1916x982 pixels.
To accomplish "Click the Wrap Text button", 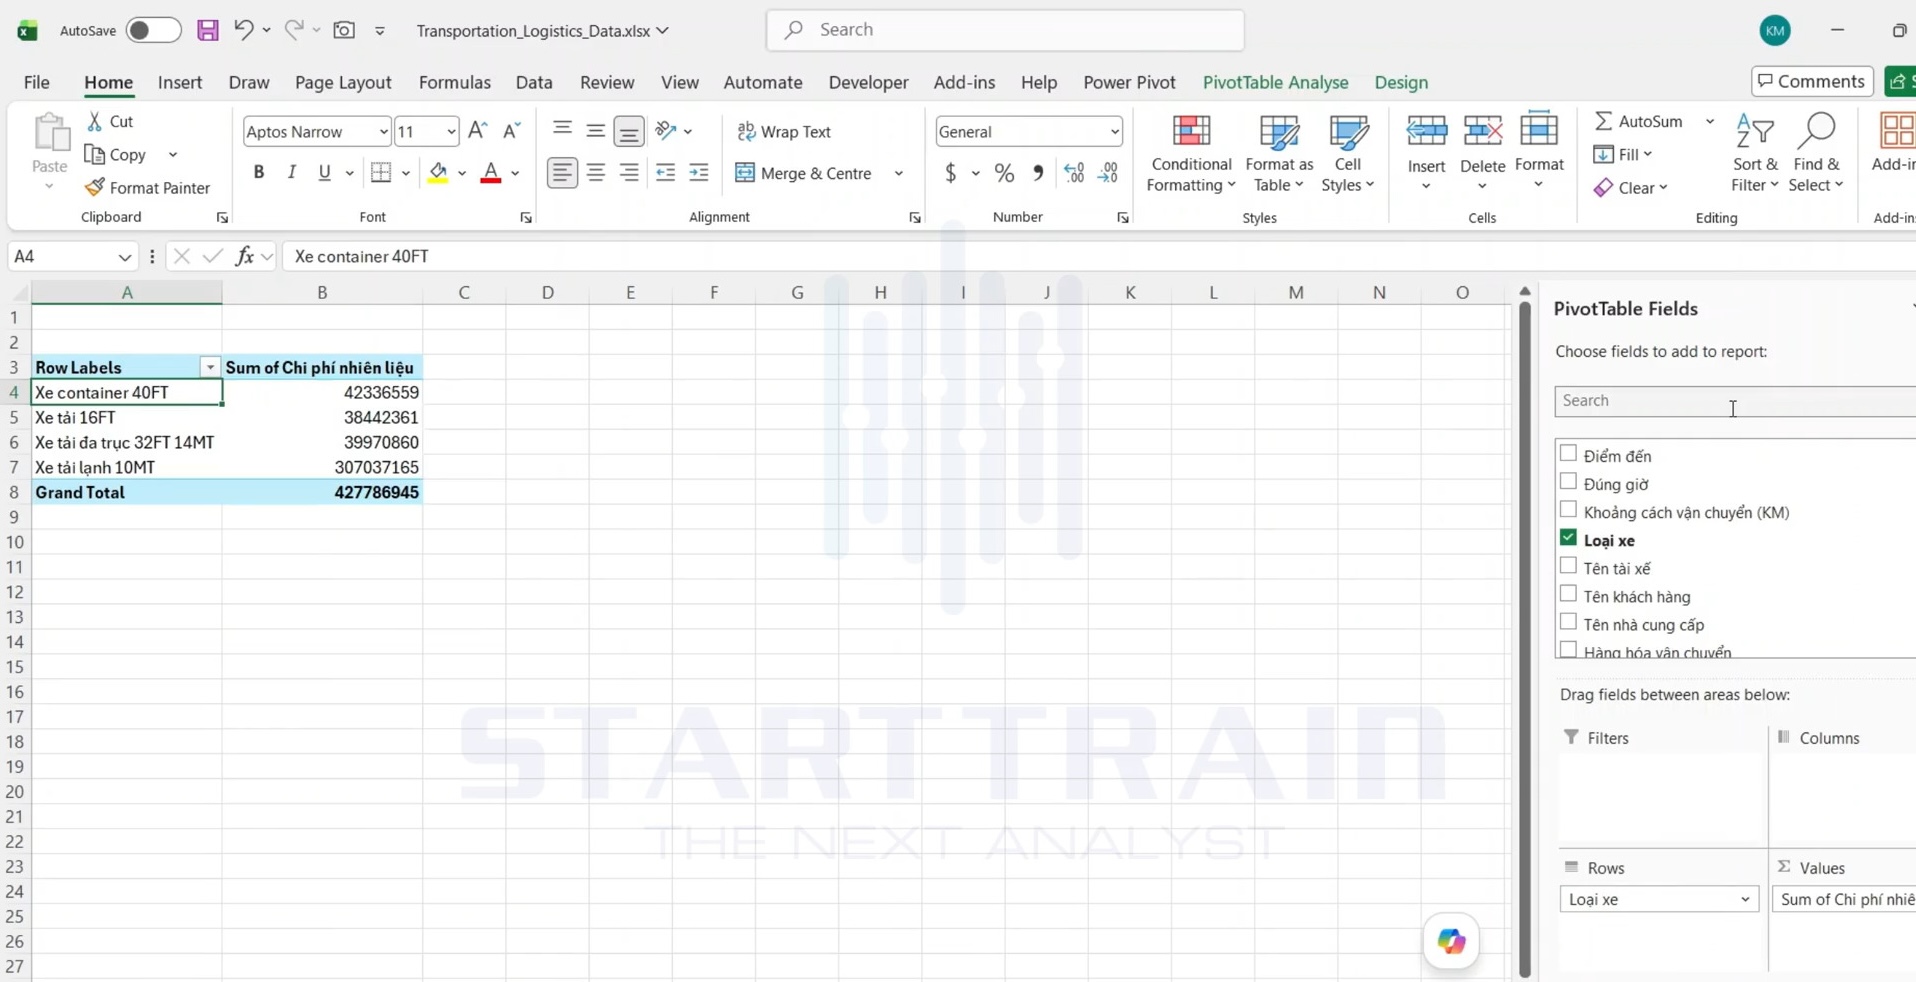I will (x=784, y=131).
